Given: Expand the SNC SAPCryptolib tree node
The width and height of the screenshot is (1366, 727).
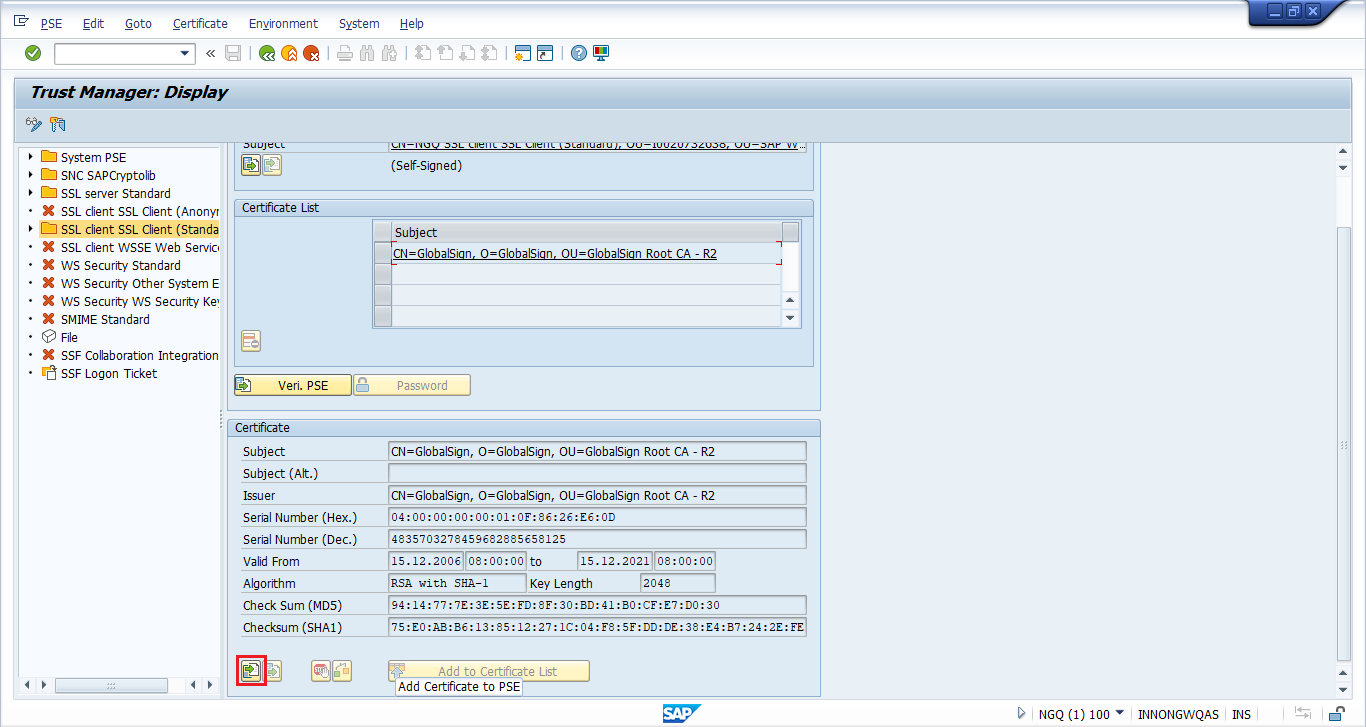Looking at the screenshot, I should click(x=31, y=175).
